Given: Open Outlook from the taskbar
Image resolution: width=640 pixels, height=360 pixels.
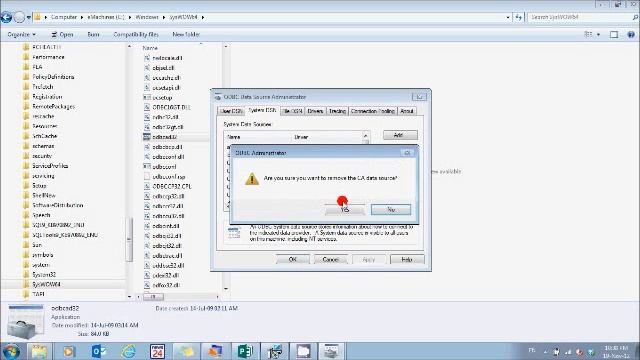Looking at the screenshot, I should coord(99,351).
